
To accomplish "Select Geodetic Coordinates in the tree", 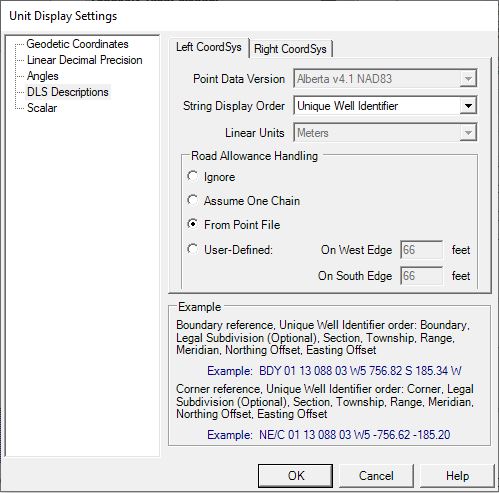I will 77,44.
